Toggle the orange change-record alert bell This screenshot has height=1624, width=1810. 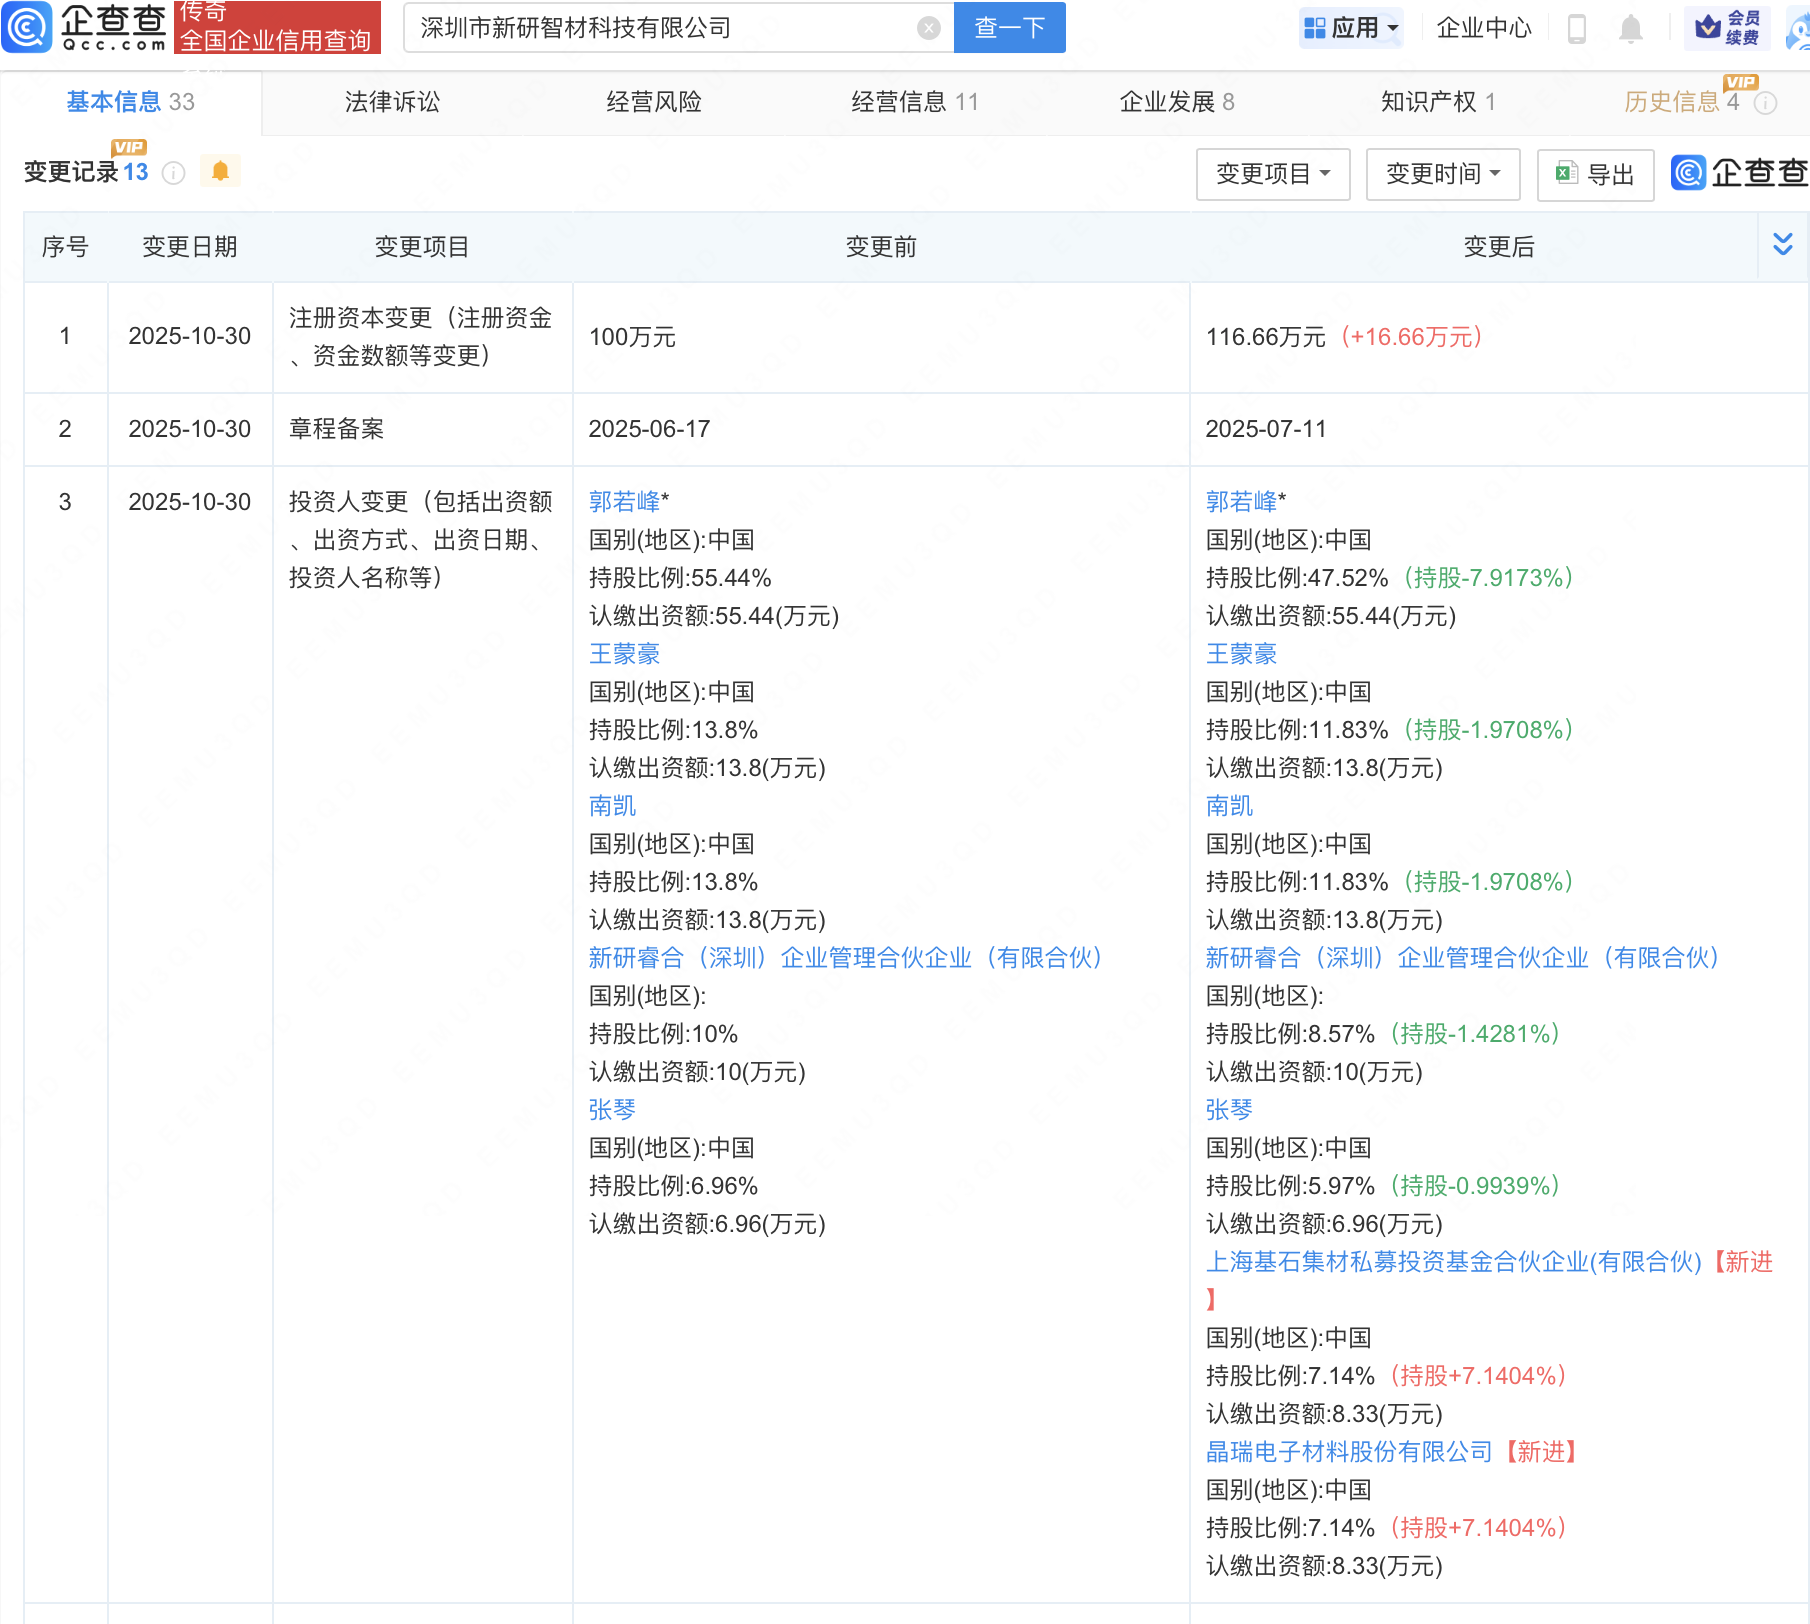tap(220, 172)
